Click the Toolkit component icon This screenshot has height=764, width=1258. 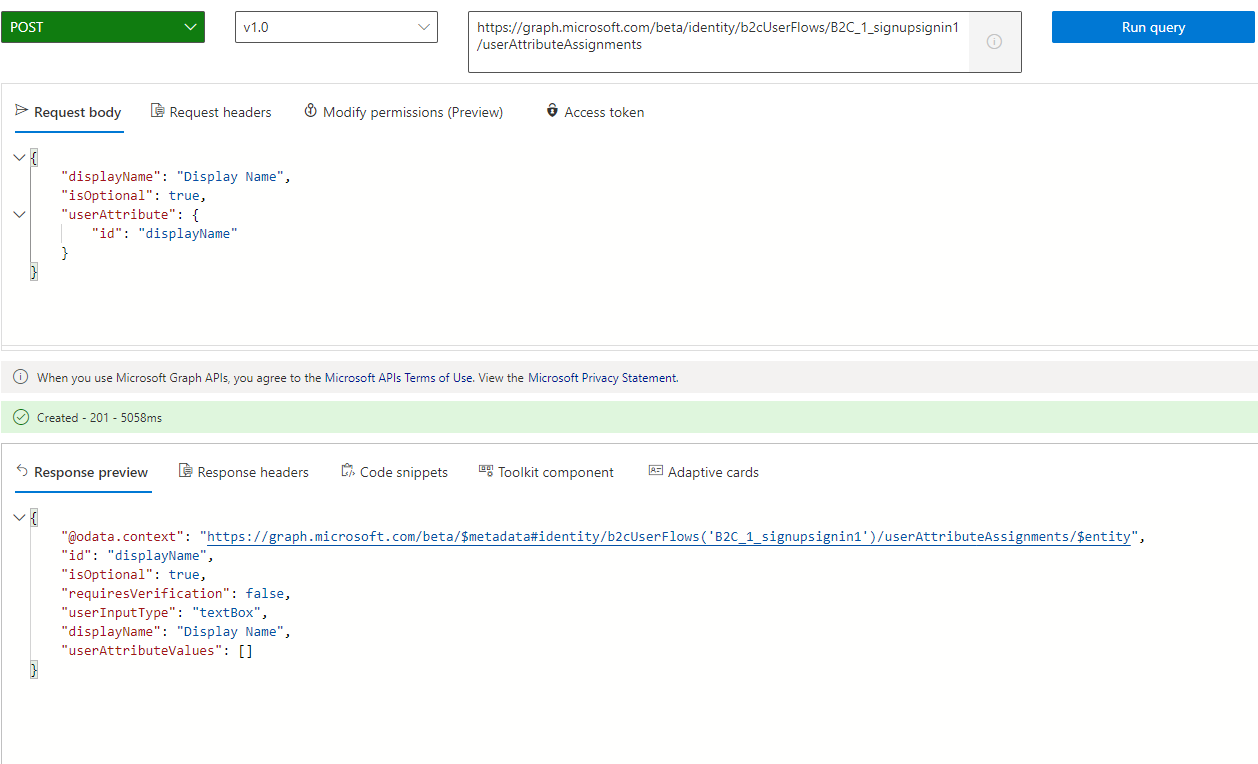click(486, 471)
